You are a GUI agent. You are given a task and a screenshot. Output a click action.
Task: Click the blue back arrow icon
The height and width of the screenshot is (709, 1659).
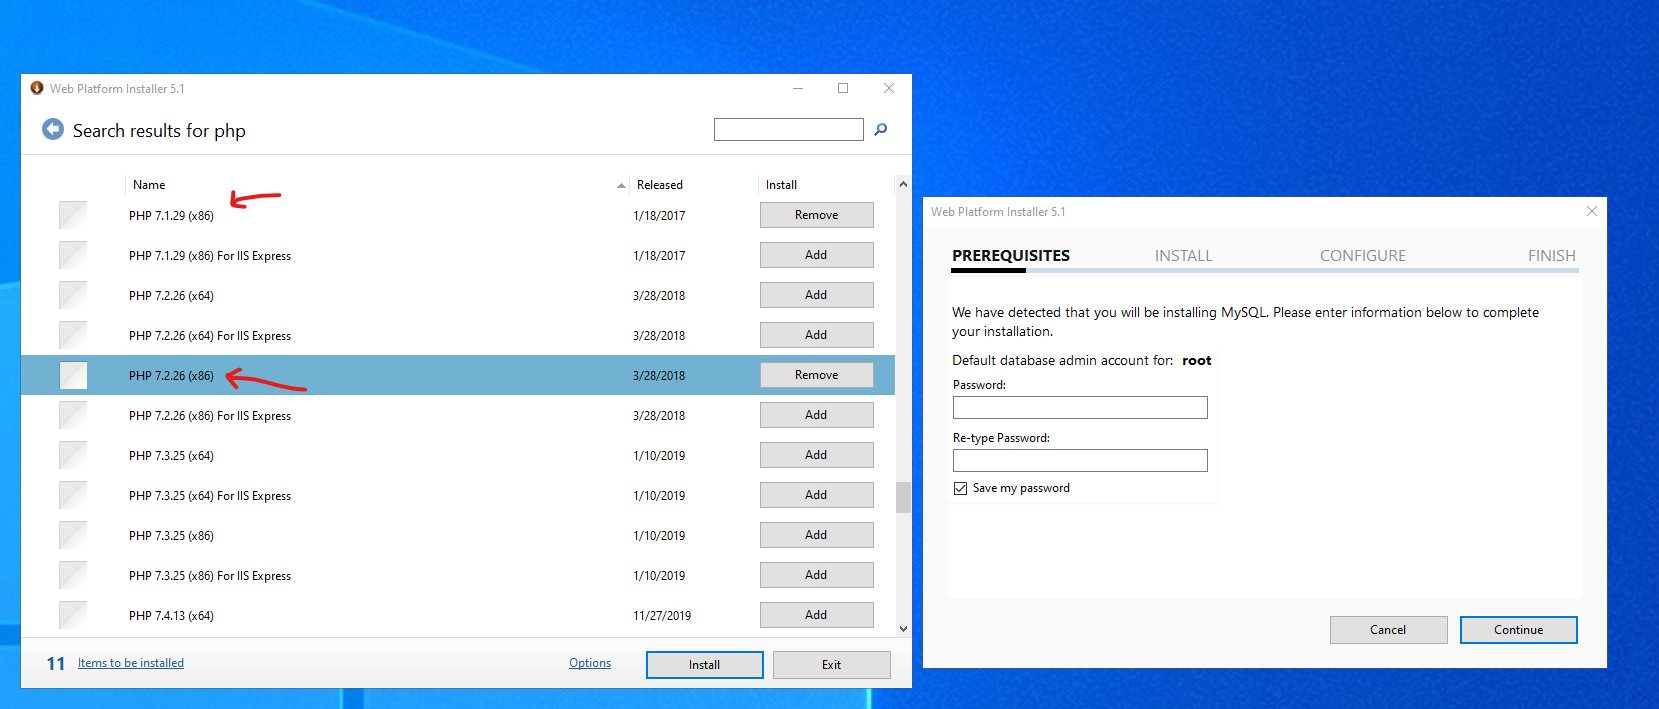click(53, 129)
